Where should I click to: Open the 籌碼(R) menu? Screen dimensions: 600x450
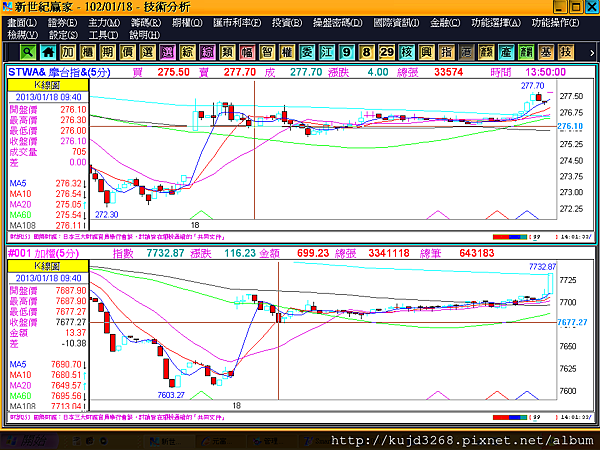[146, 23]
